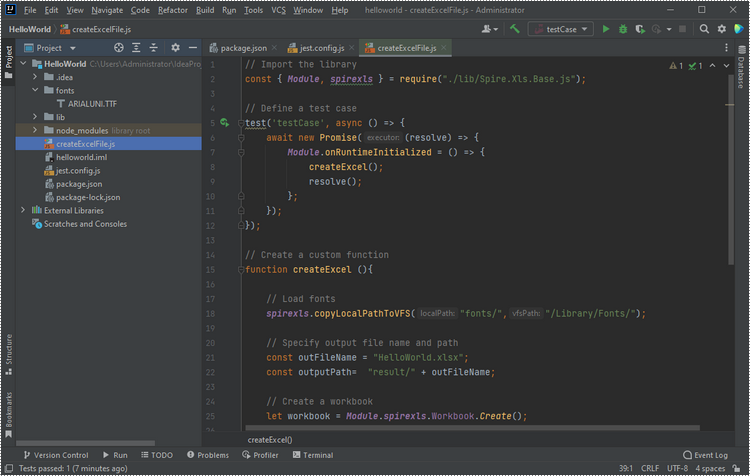Screen dimensions: 750x476
Task: Collapse All in the Project panel
Action: pos(154,48)
